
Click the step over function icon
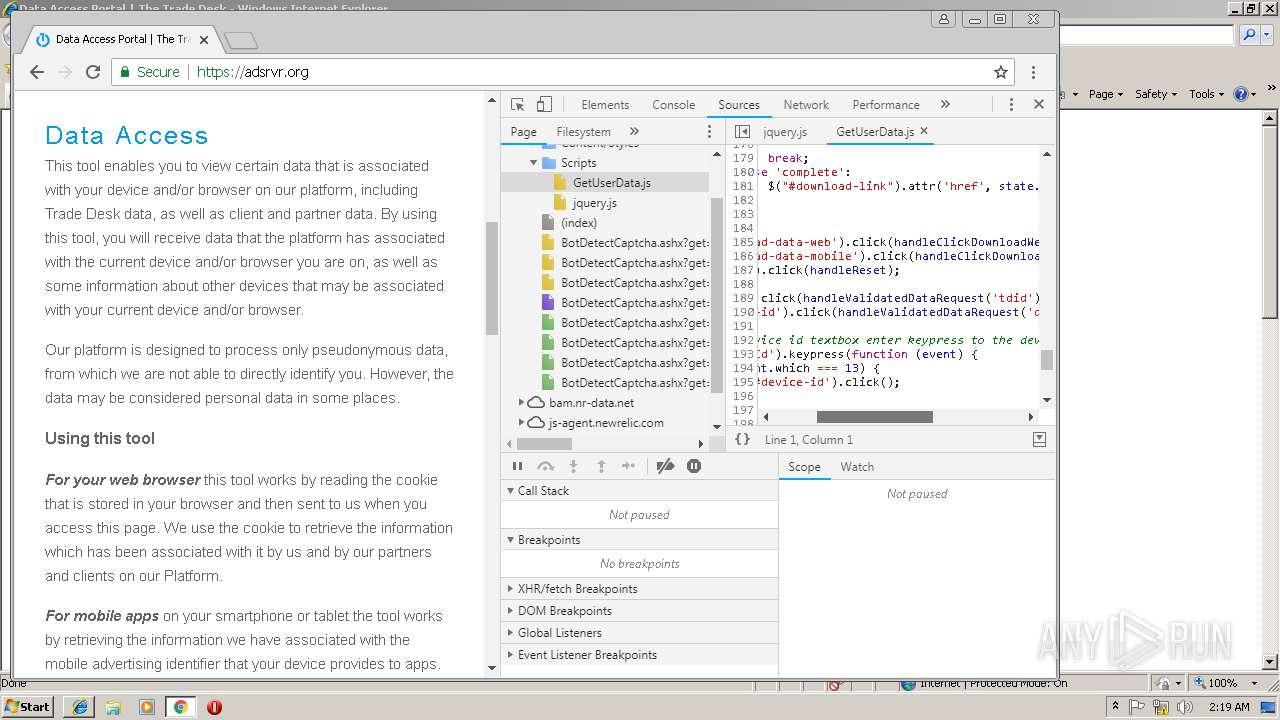point(545,466)
